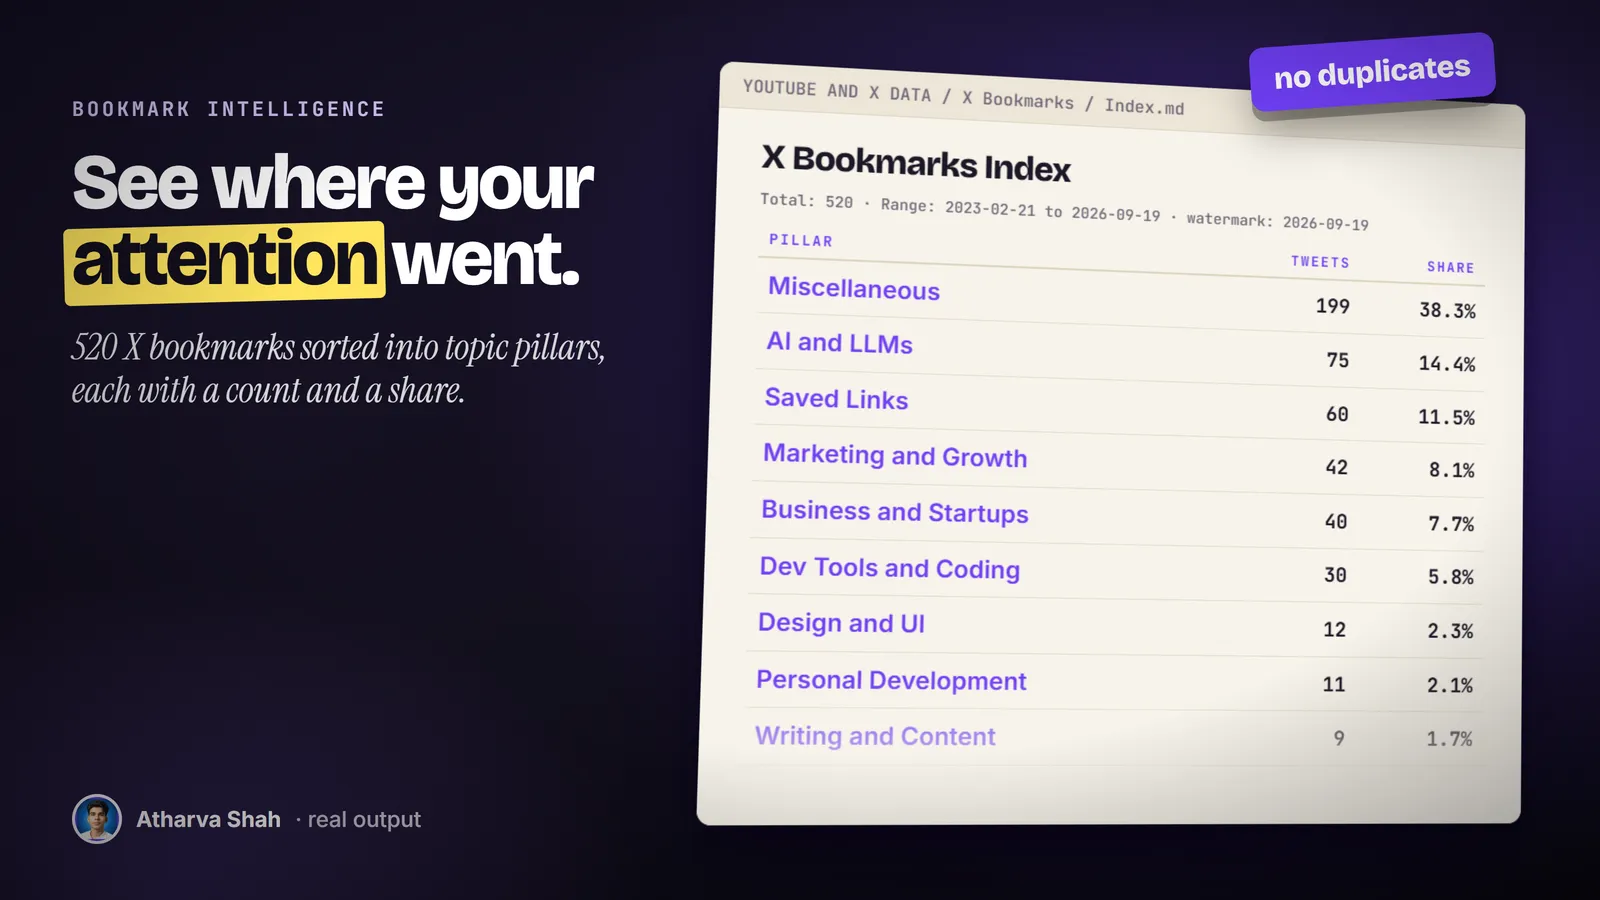Click the share value 14.4%
The width and height of the screenshot is (1600, 900).
click(x=1447, y=364)
